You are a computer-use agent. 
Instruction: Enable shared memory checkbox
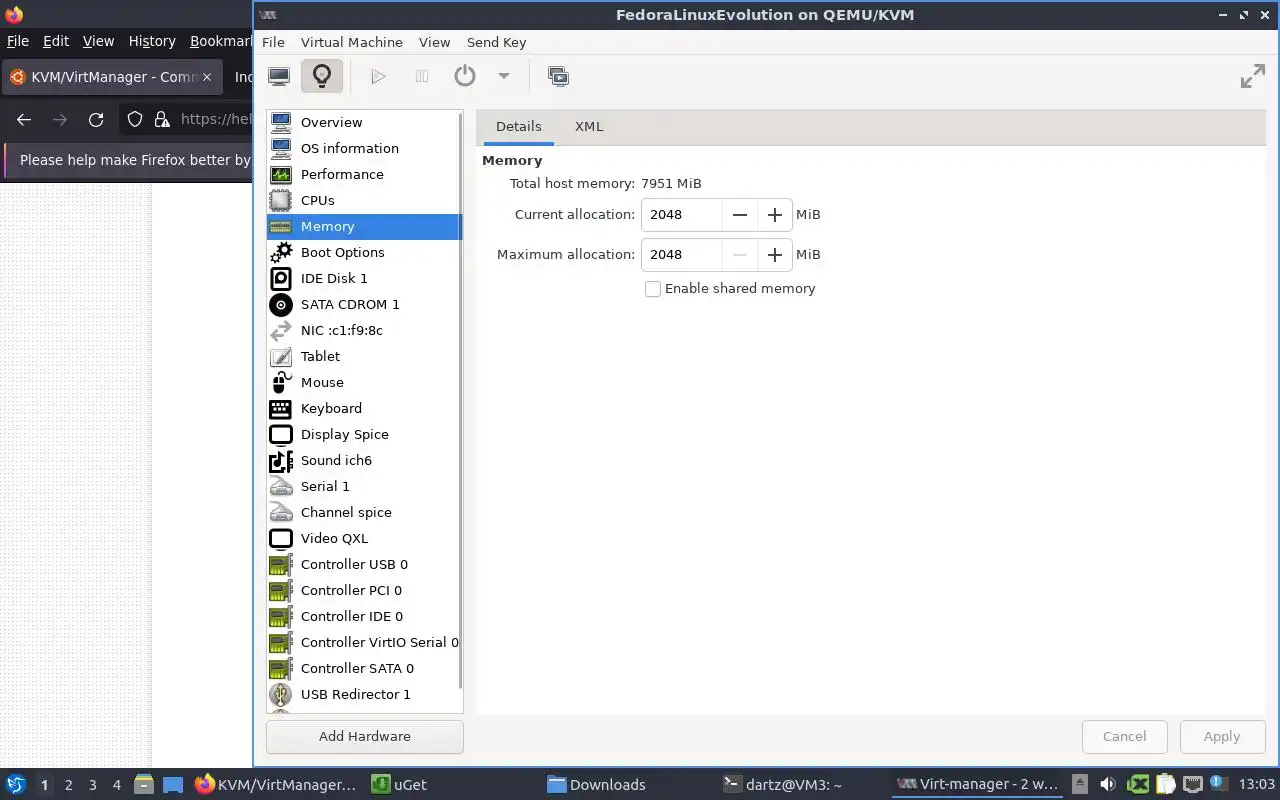[653, 289]
